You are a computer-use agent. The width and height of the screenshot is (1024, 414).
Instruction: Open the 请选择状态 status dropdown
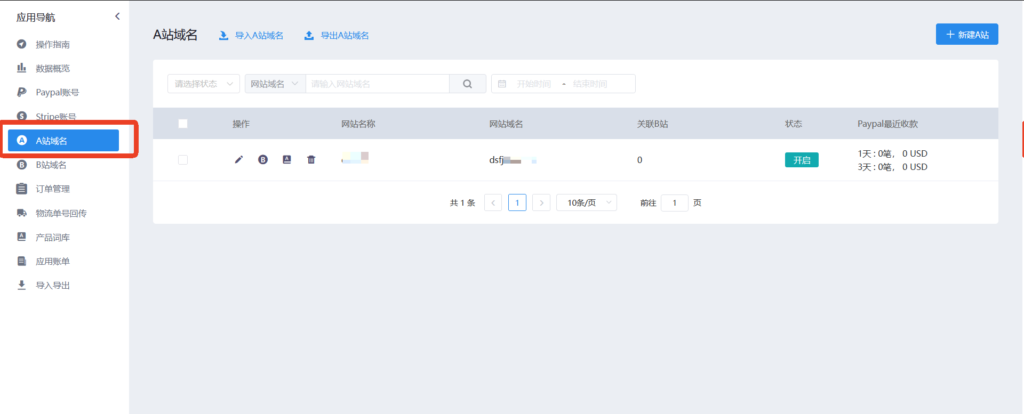tap(203, 84)
